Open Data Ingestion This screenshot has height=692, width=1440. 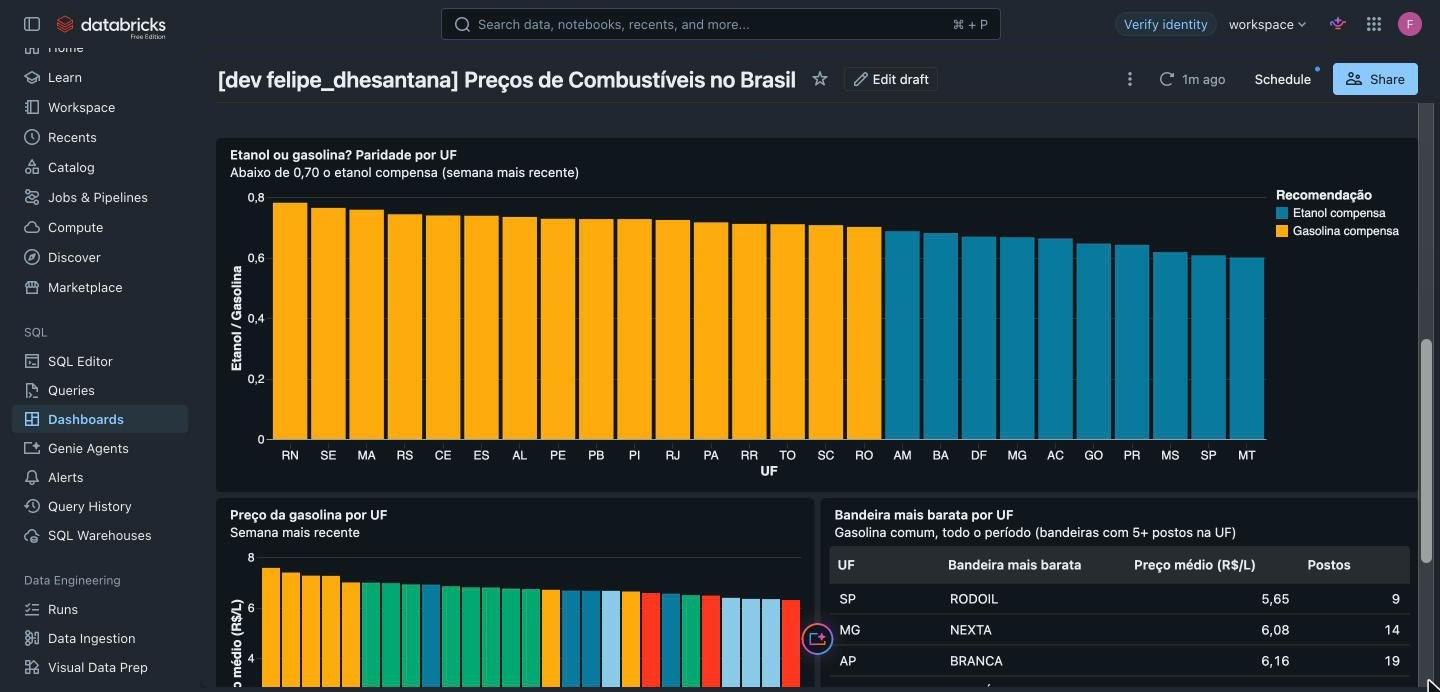(91, 638)
